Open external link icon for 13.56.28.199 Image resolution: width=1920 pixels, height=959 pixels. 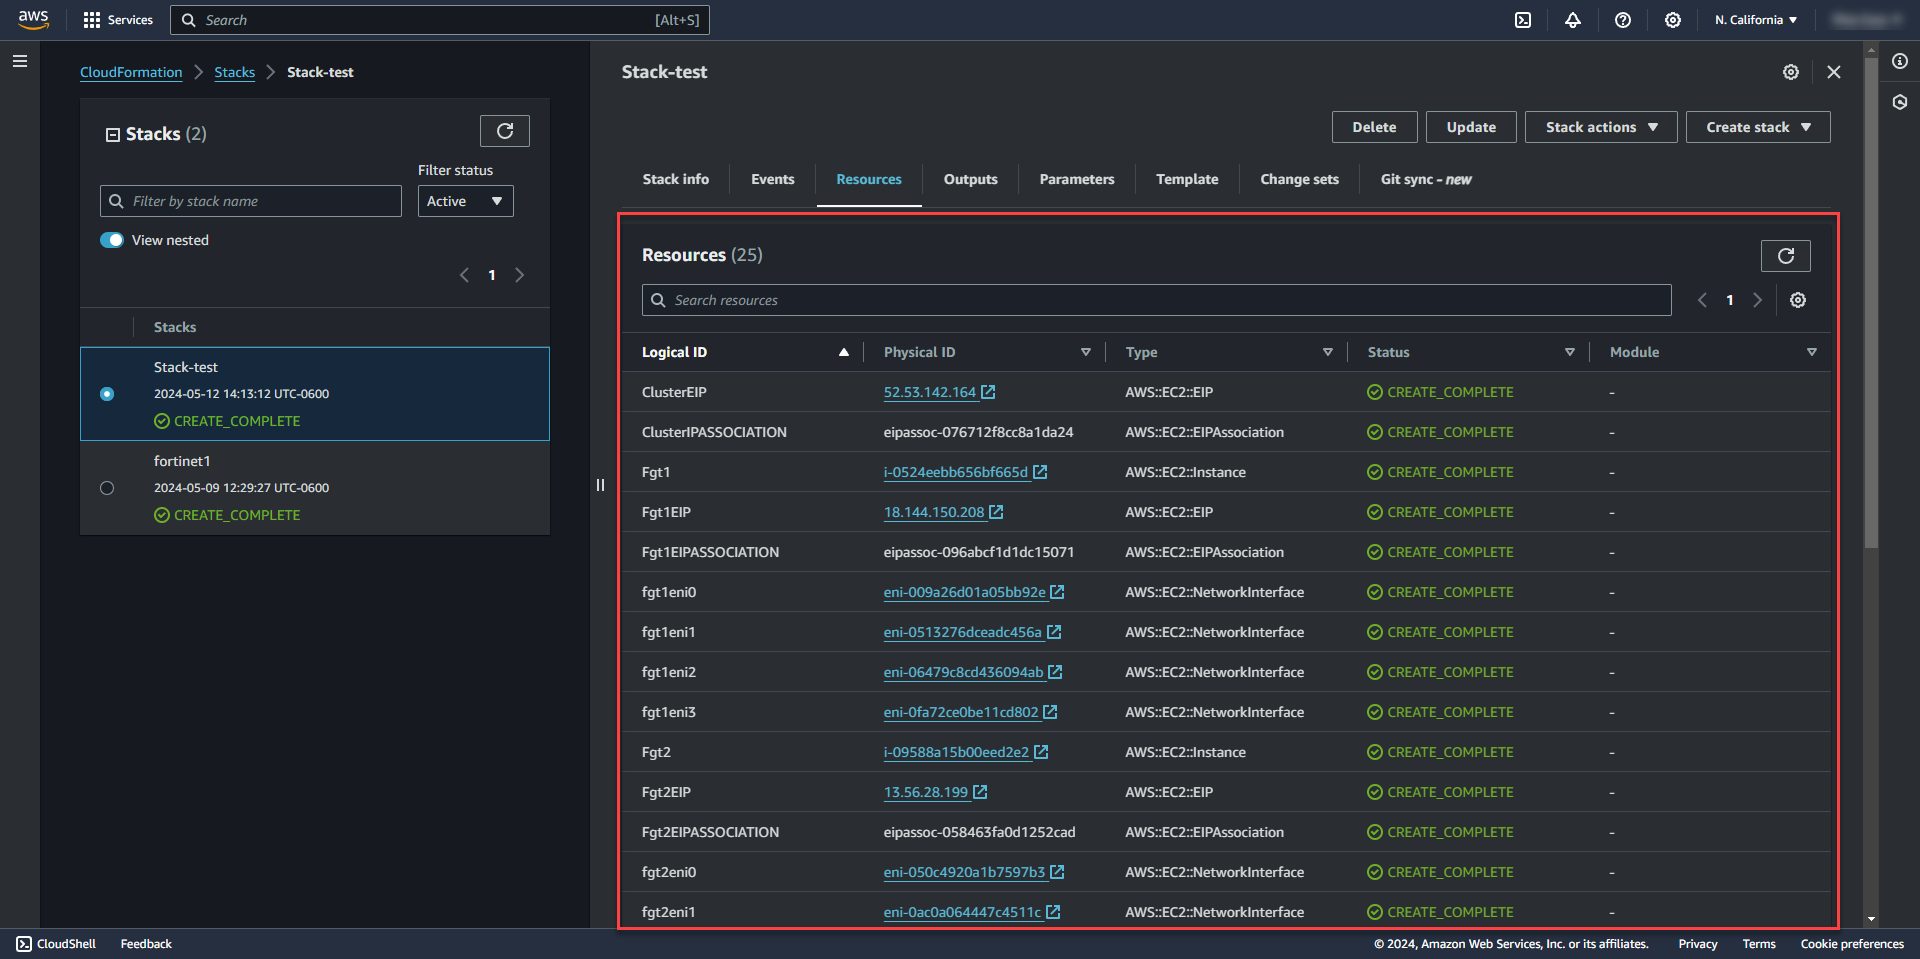click(x=981, y=792)
